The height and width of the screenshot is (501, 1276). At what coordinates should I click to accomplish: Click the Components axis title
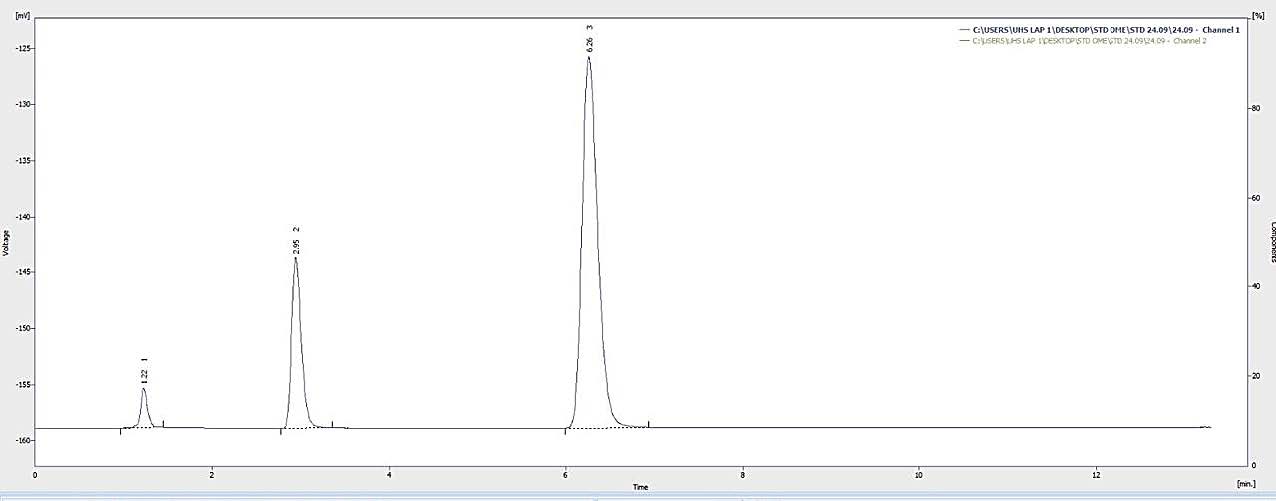[x=1272, y=242]
